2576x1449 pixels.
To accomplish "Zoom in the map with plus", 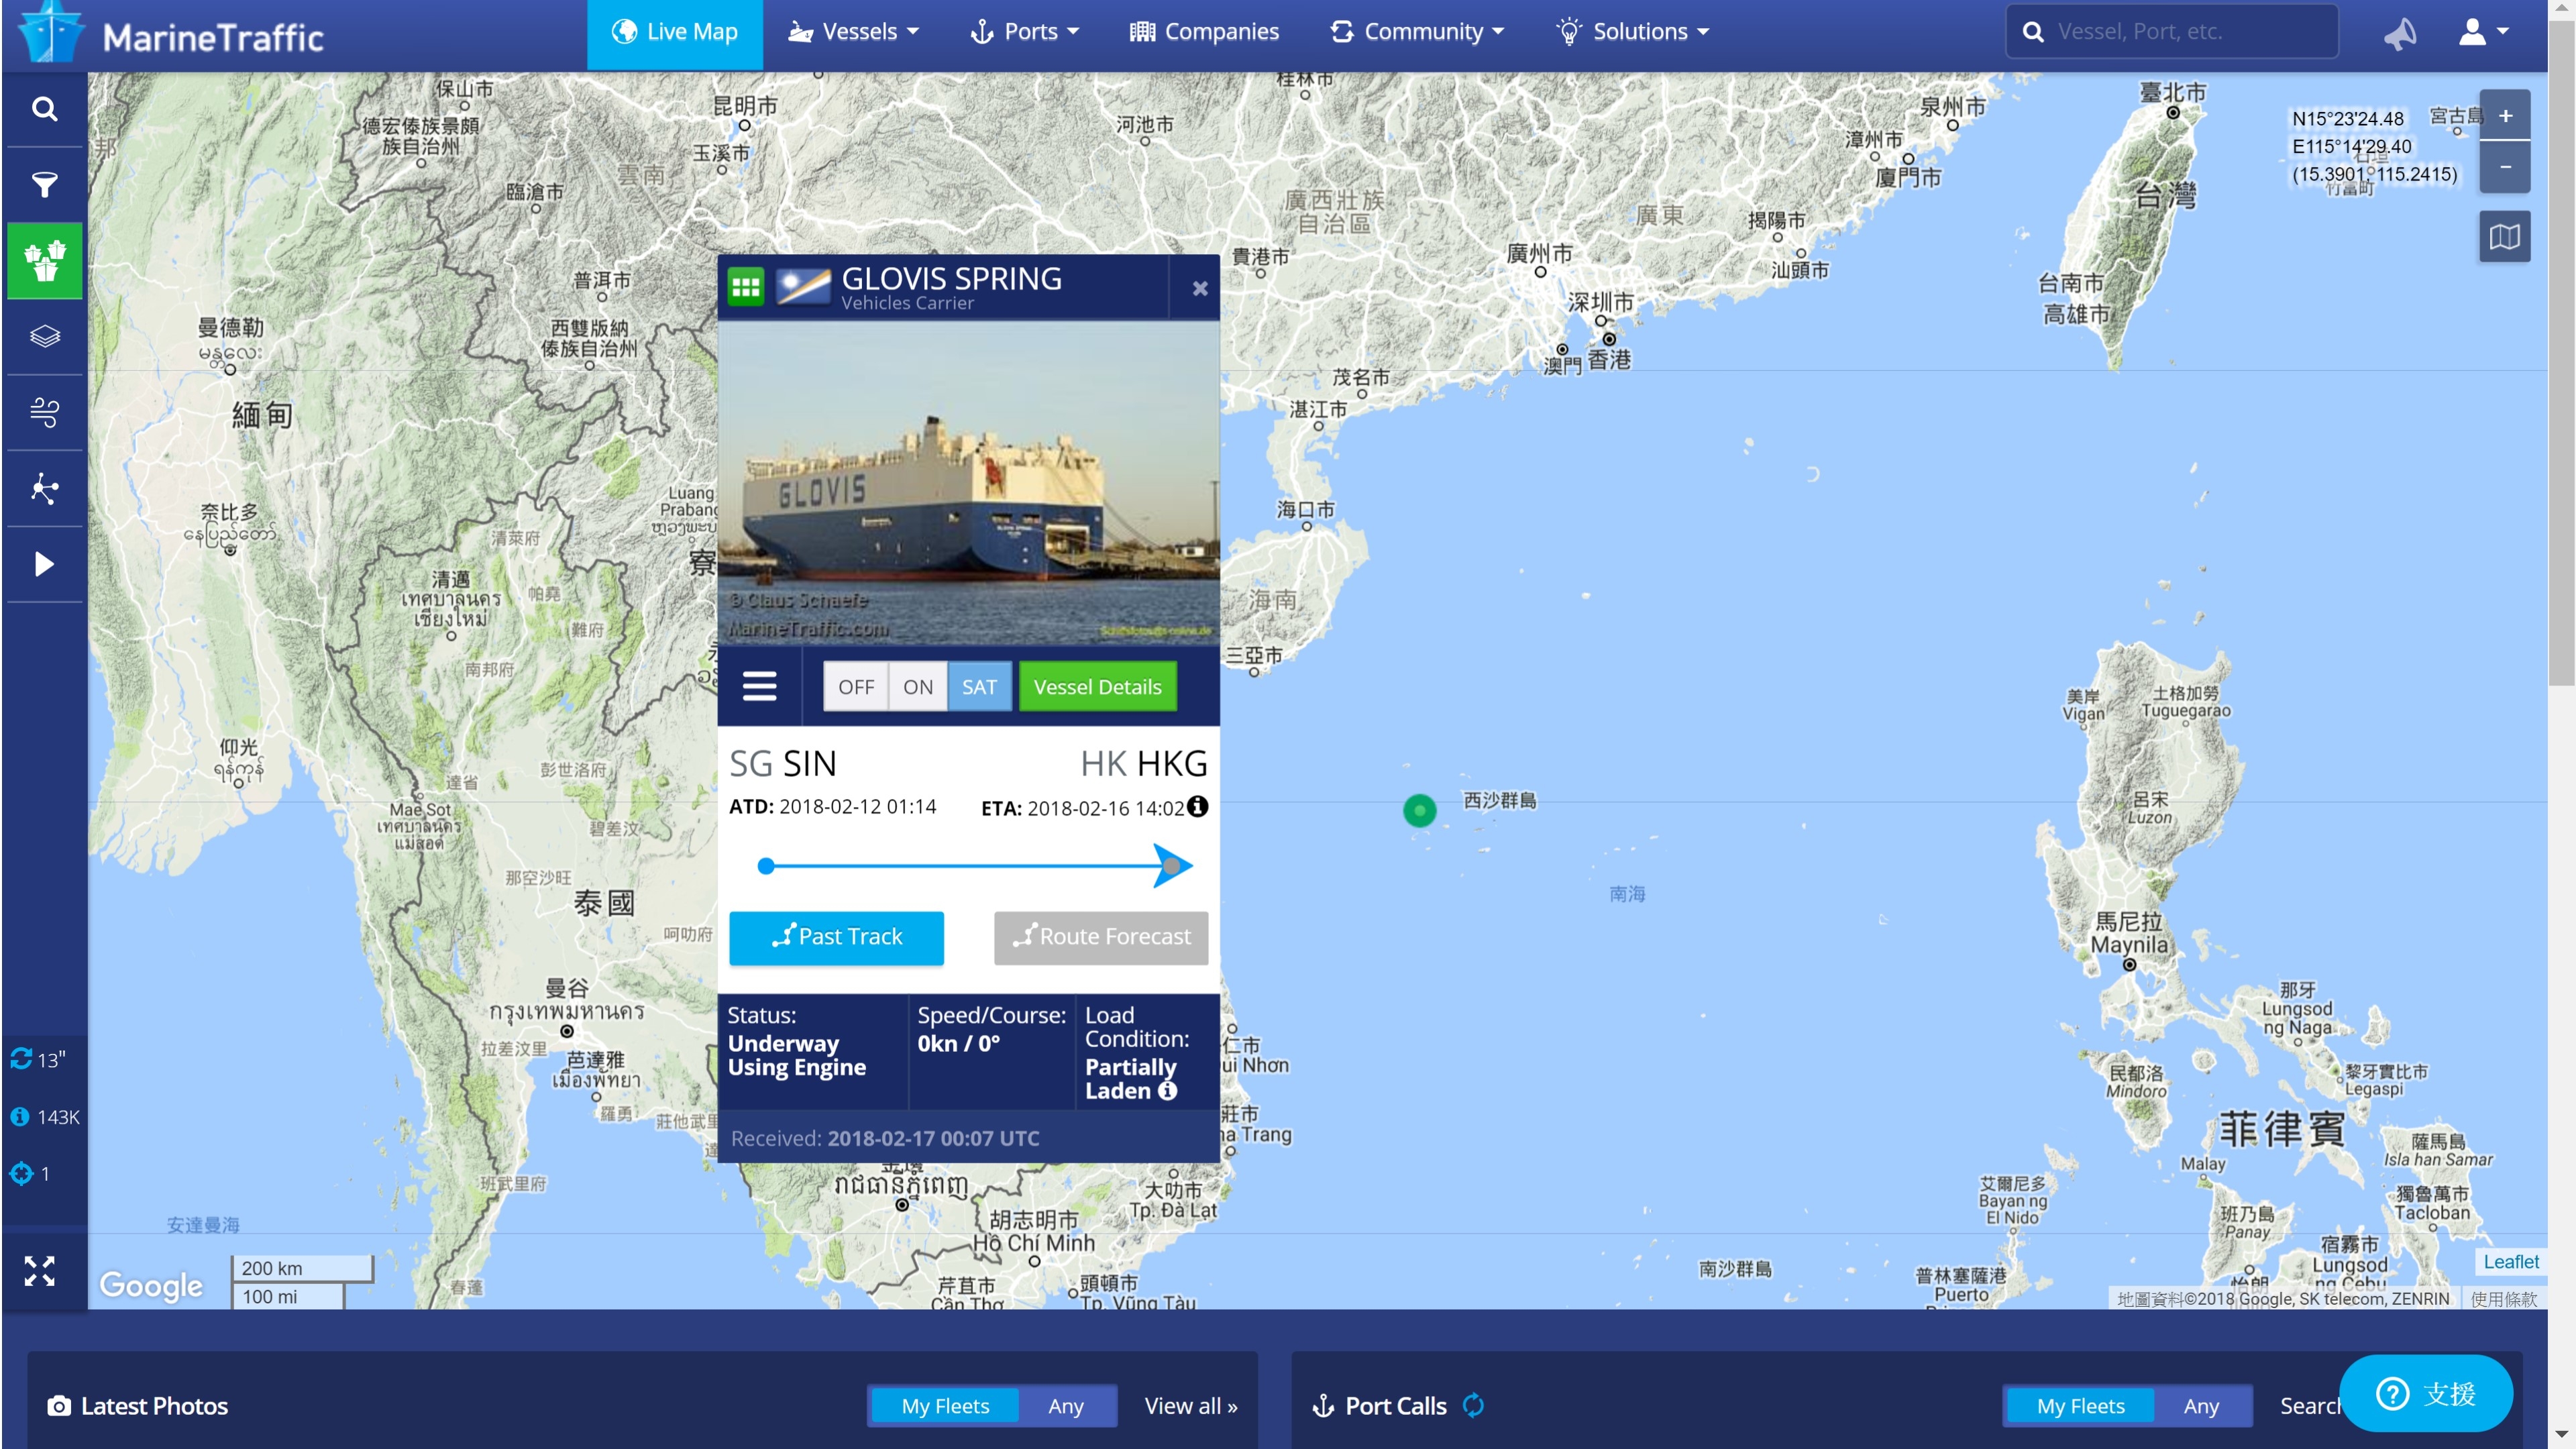I will coord(2505,116).
